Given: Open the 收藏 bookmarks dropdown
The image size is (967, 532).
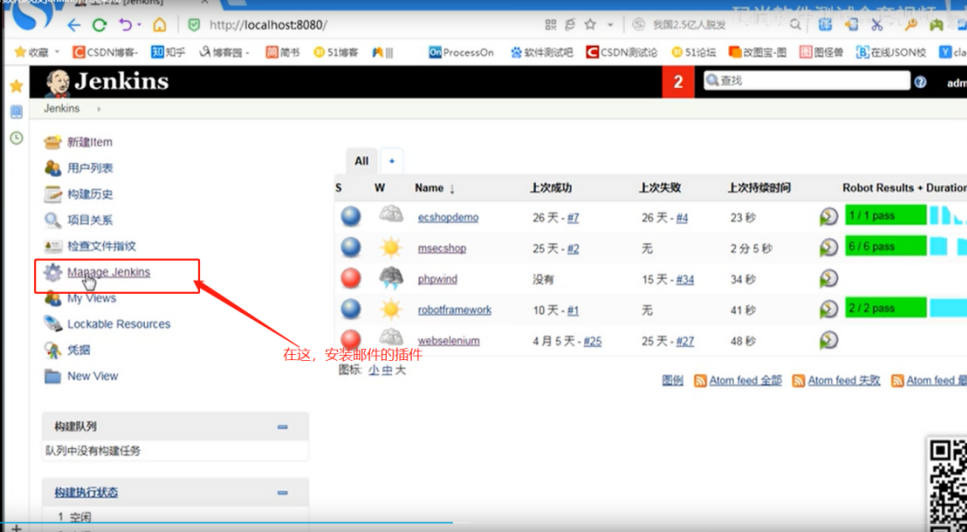Looking at the screenshot, I should click(38, 52).
